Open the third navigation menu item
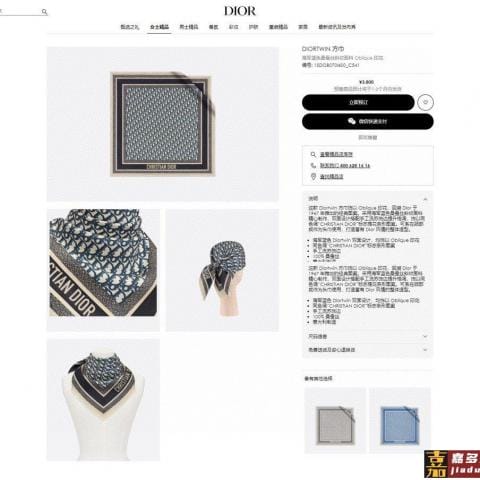The width and height of the screenshot is (480, 480). click(x=189, y=27)
